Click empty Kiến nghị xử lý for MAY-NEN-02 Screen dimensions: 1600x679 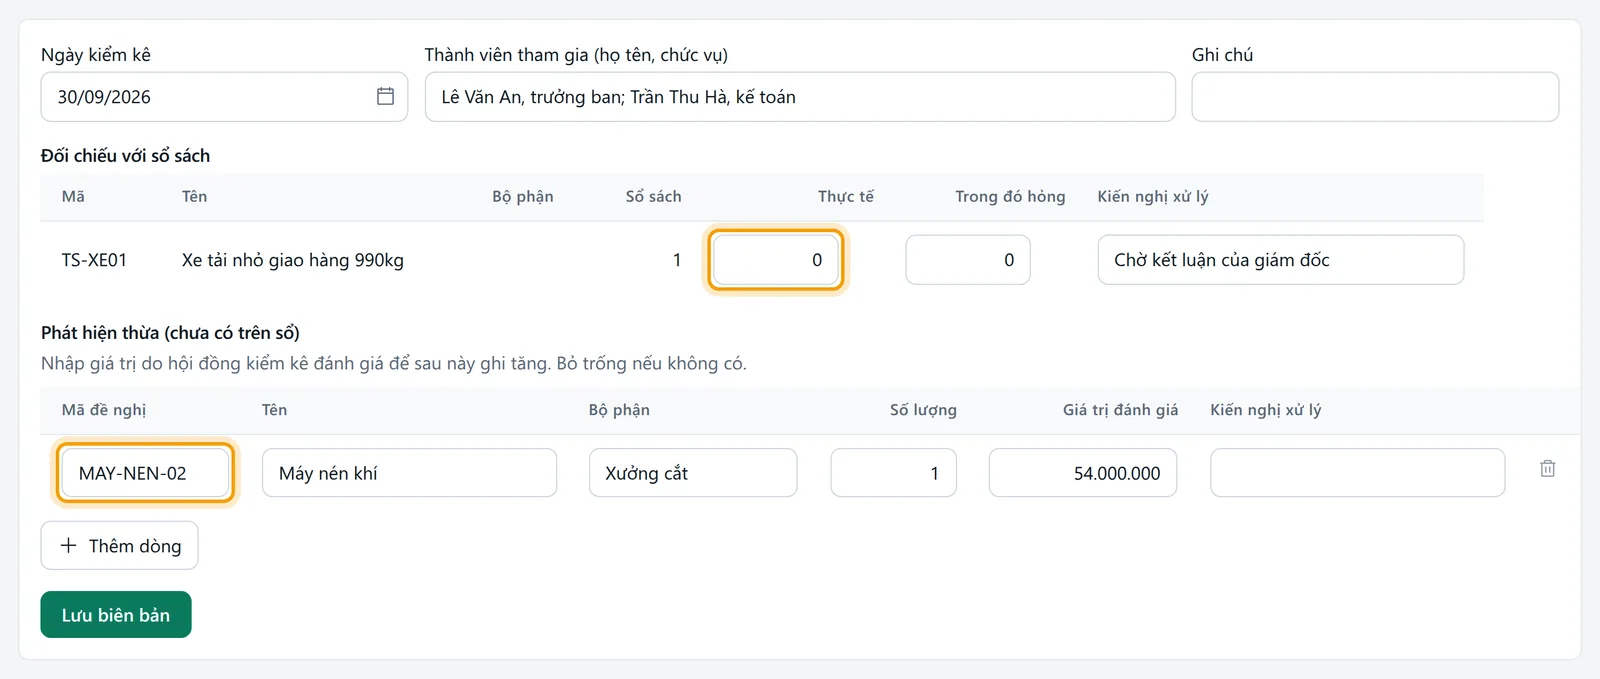(1357, 473)
